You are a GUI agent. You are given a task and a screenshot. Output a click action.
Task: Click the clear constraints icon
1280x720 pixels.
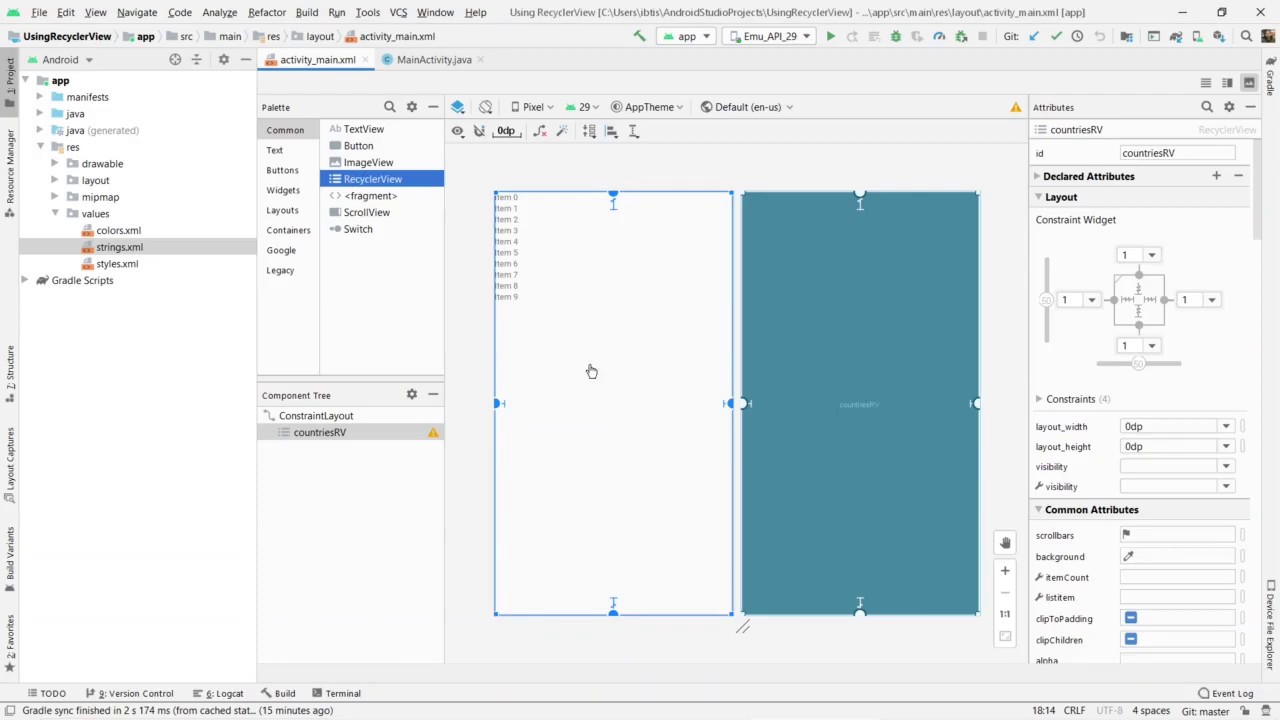pyautogui.click(x=540, y=131)
